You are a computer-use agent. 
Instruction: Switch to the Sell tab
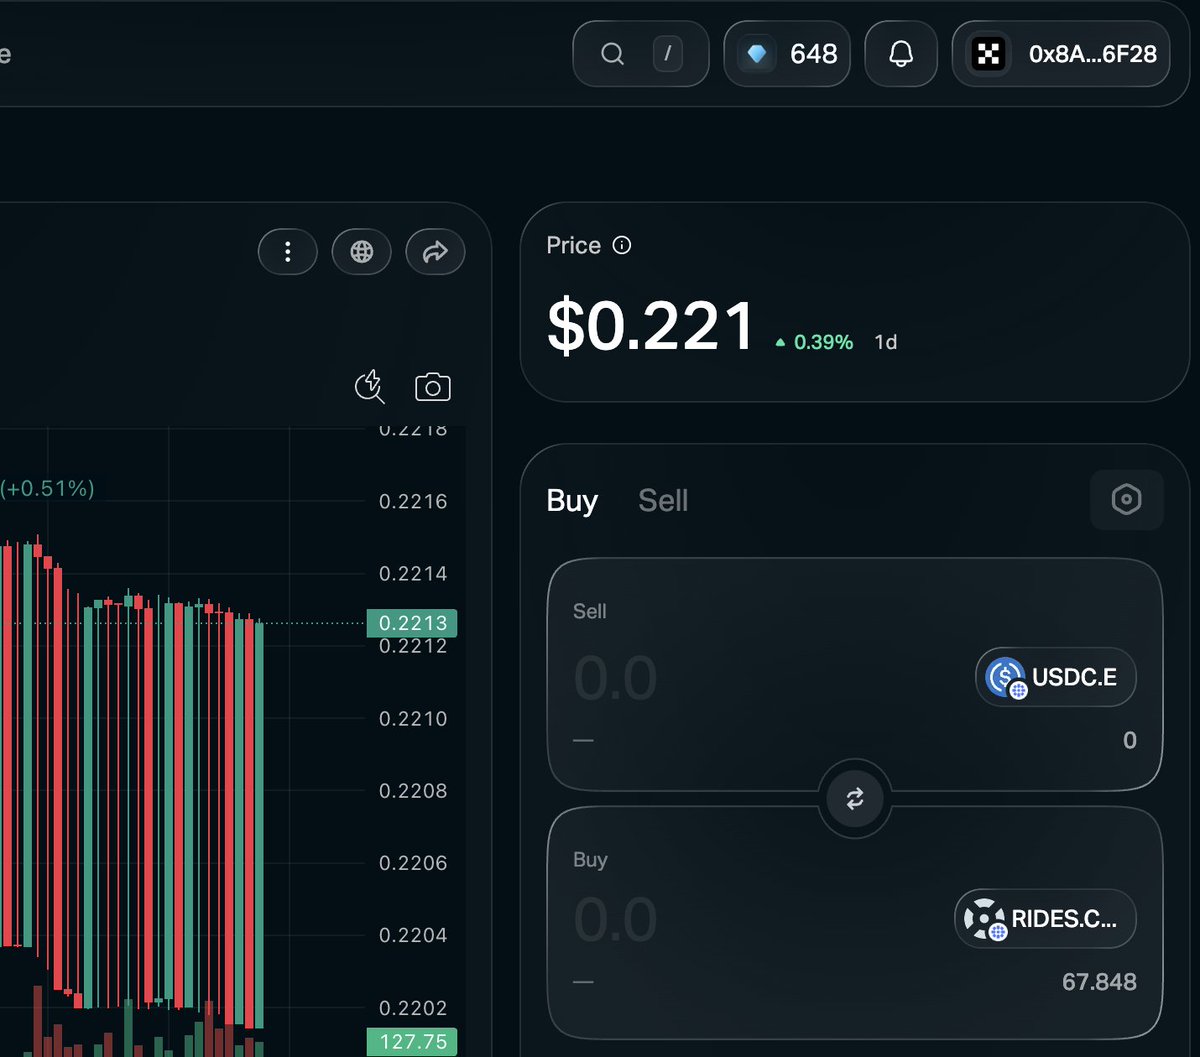(663, 500)
